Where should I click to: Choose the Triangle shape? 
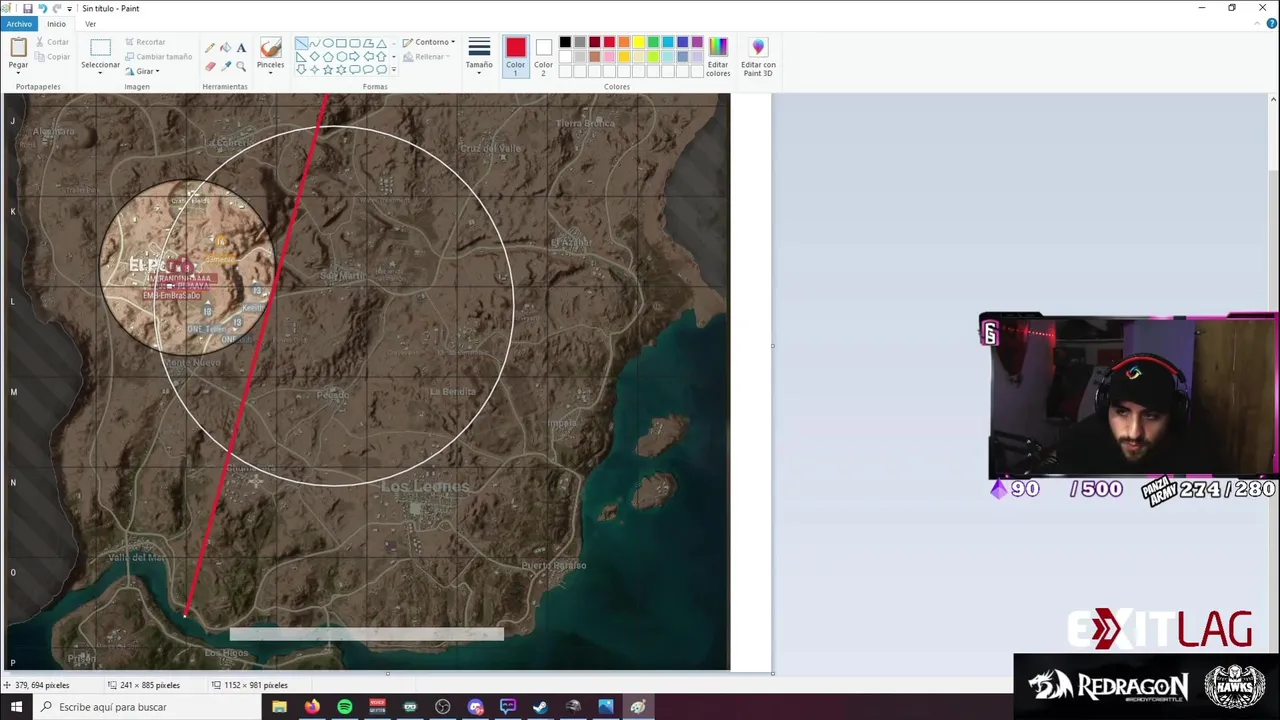[381, 43]
